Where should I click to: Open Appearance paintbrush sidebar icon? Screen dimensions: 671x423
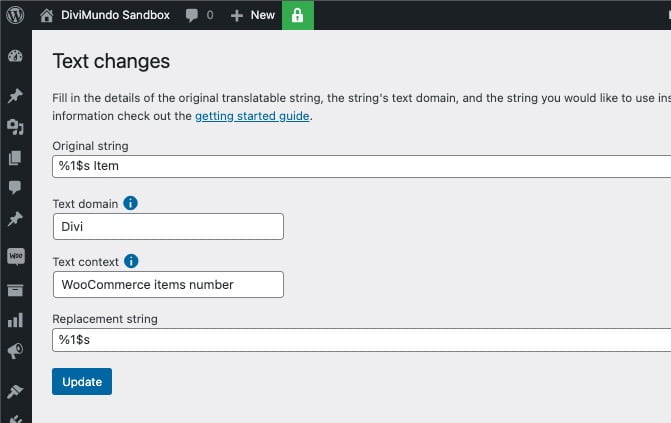15,391
